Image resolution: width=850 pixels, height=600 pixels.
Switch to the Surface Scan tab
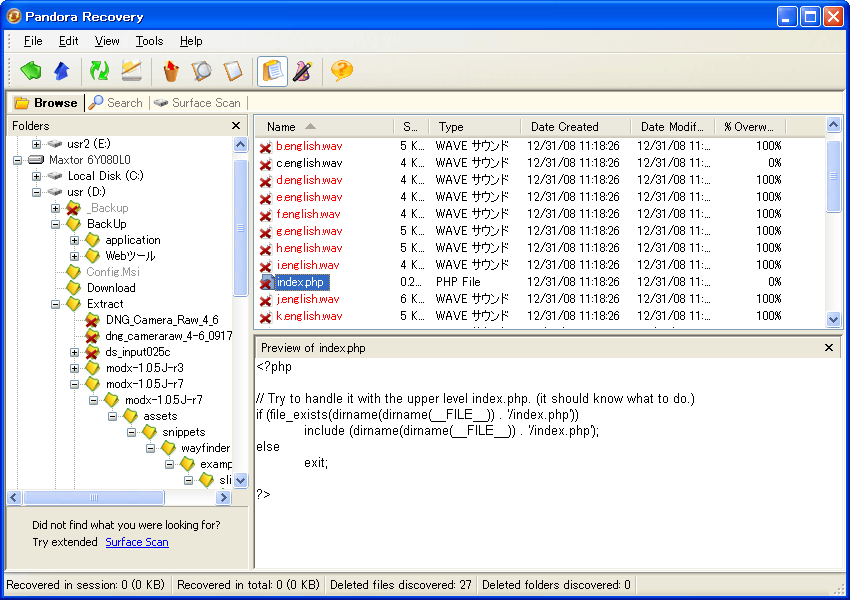point(197,103)
